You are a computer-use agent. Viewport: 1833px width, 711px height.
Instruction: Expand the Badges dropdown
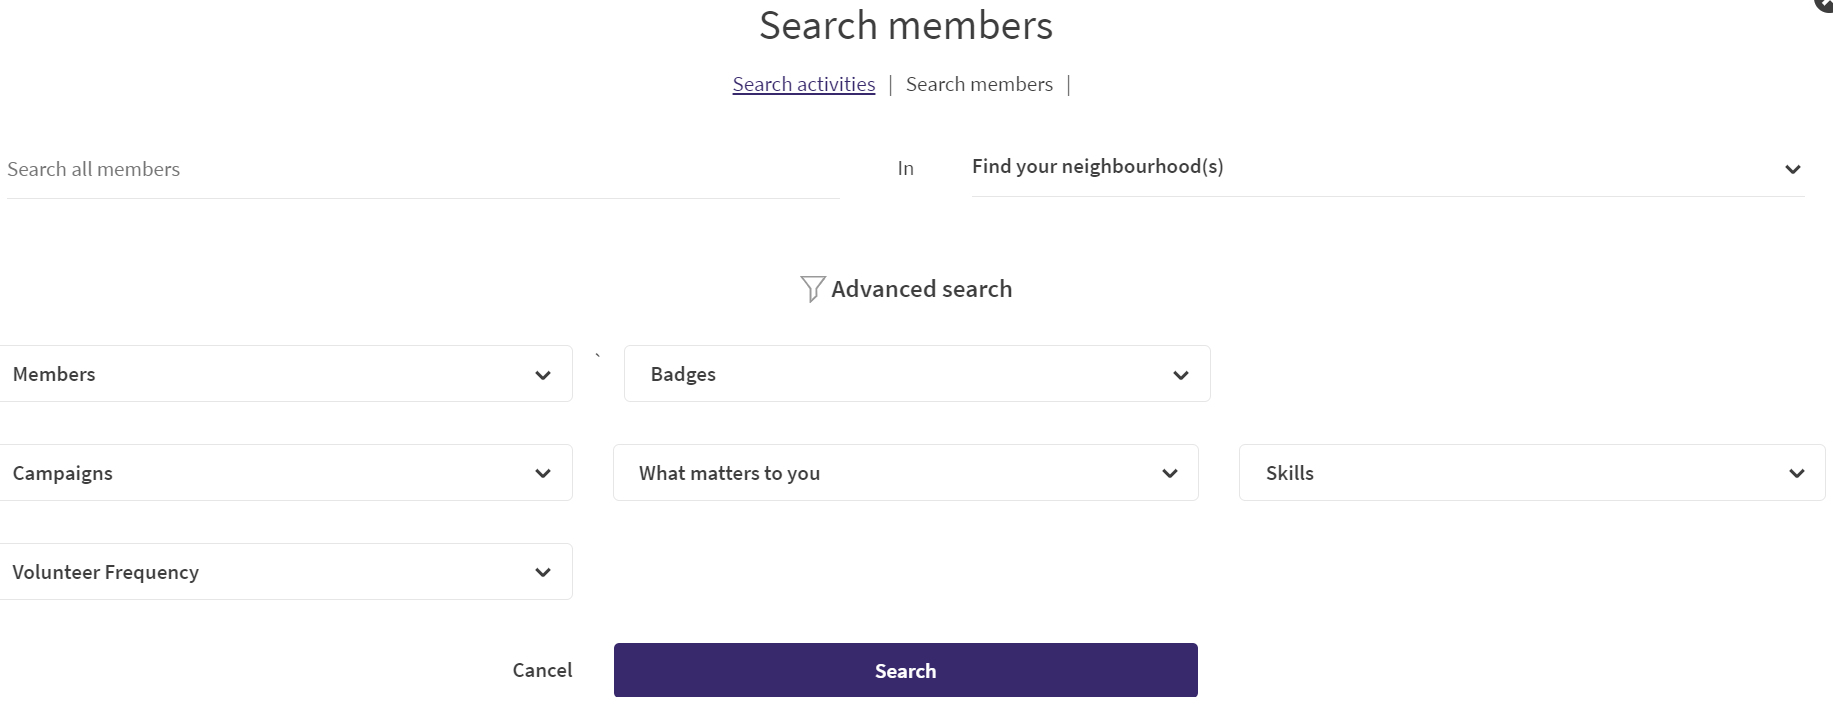pos(917,374)
